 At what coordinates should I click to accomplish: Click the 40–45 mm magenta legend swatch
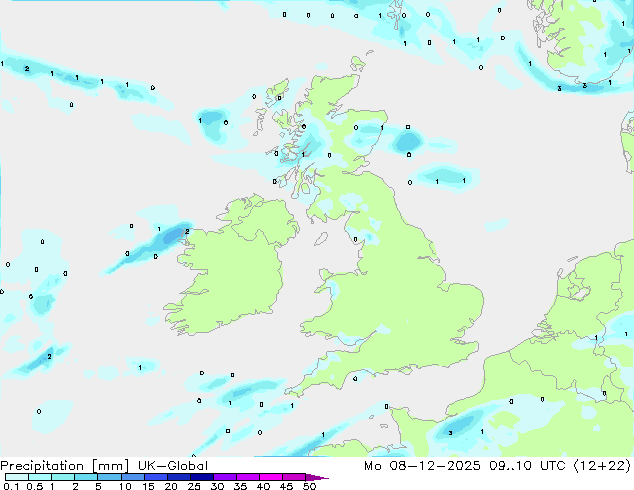click(x=271, y=477)
